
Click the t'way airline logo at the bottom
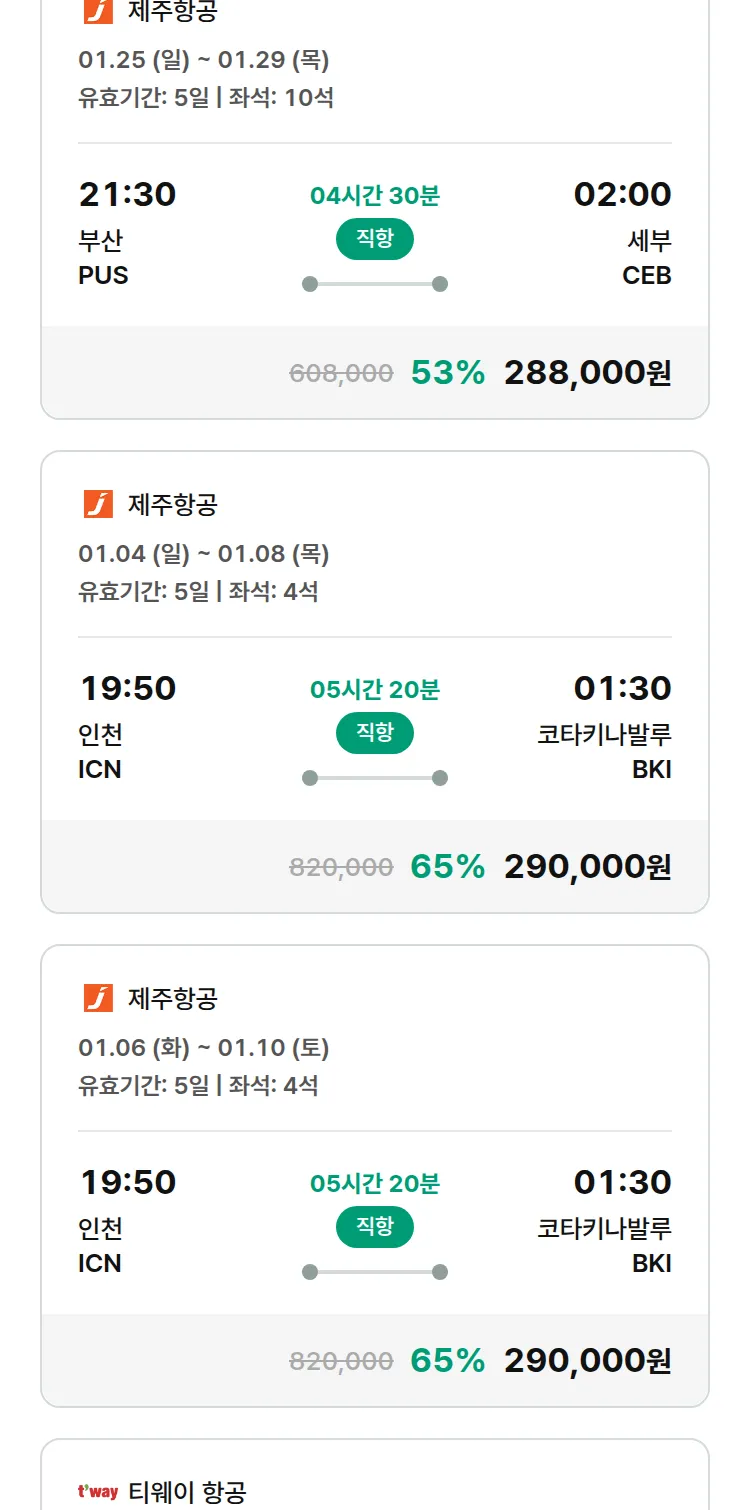coord(98,1492)
